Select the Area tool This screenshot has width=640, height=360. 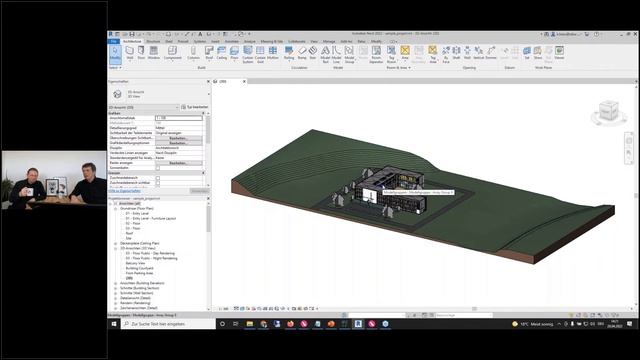(404, 53)
